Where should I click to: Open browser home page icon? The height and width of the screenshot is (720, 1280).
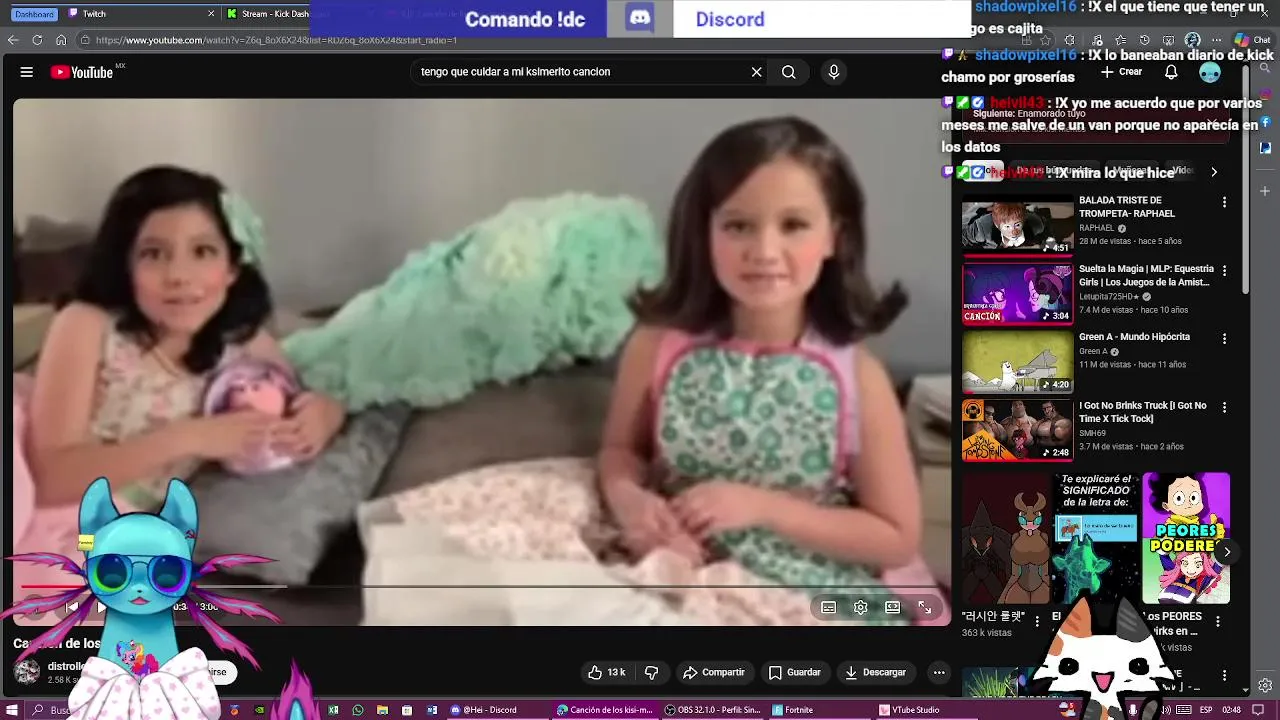61,40
